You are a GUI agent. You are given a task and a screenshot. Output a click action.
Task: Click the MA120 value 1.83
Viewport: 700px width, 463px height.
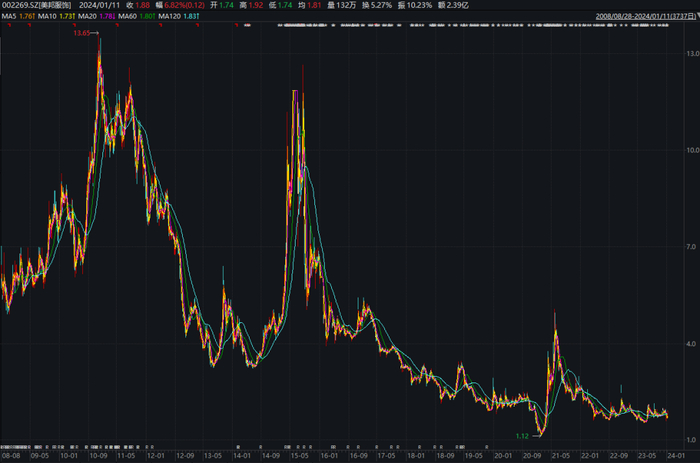coord(191,16)
